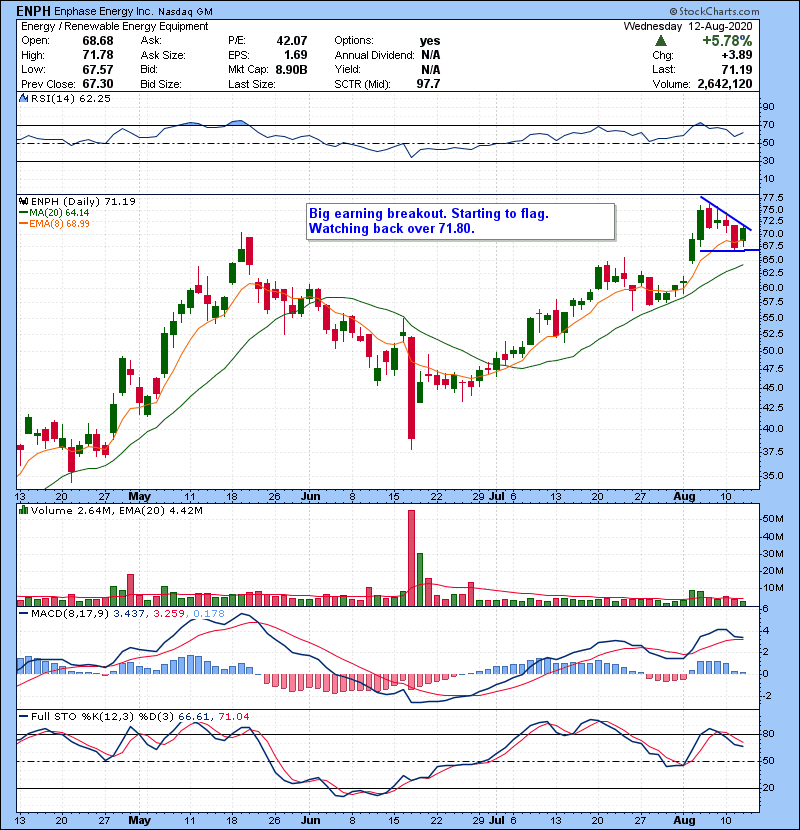This screenshot has width=800, height=830.
Task: Click the Nasdaq GM exchange label
Action: tap(185, 12)
